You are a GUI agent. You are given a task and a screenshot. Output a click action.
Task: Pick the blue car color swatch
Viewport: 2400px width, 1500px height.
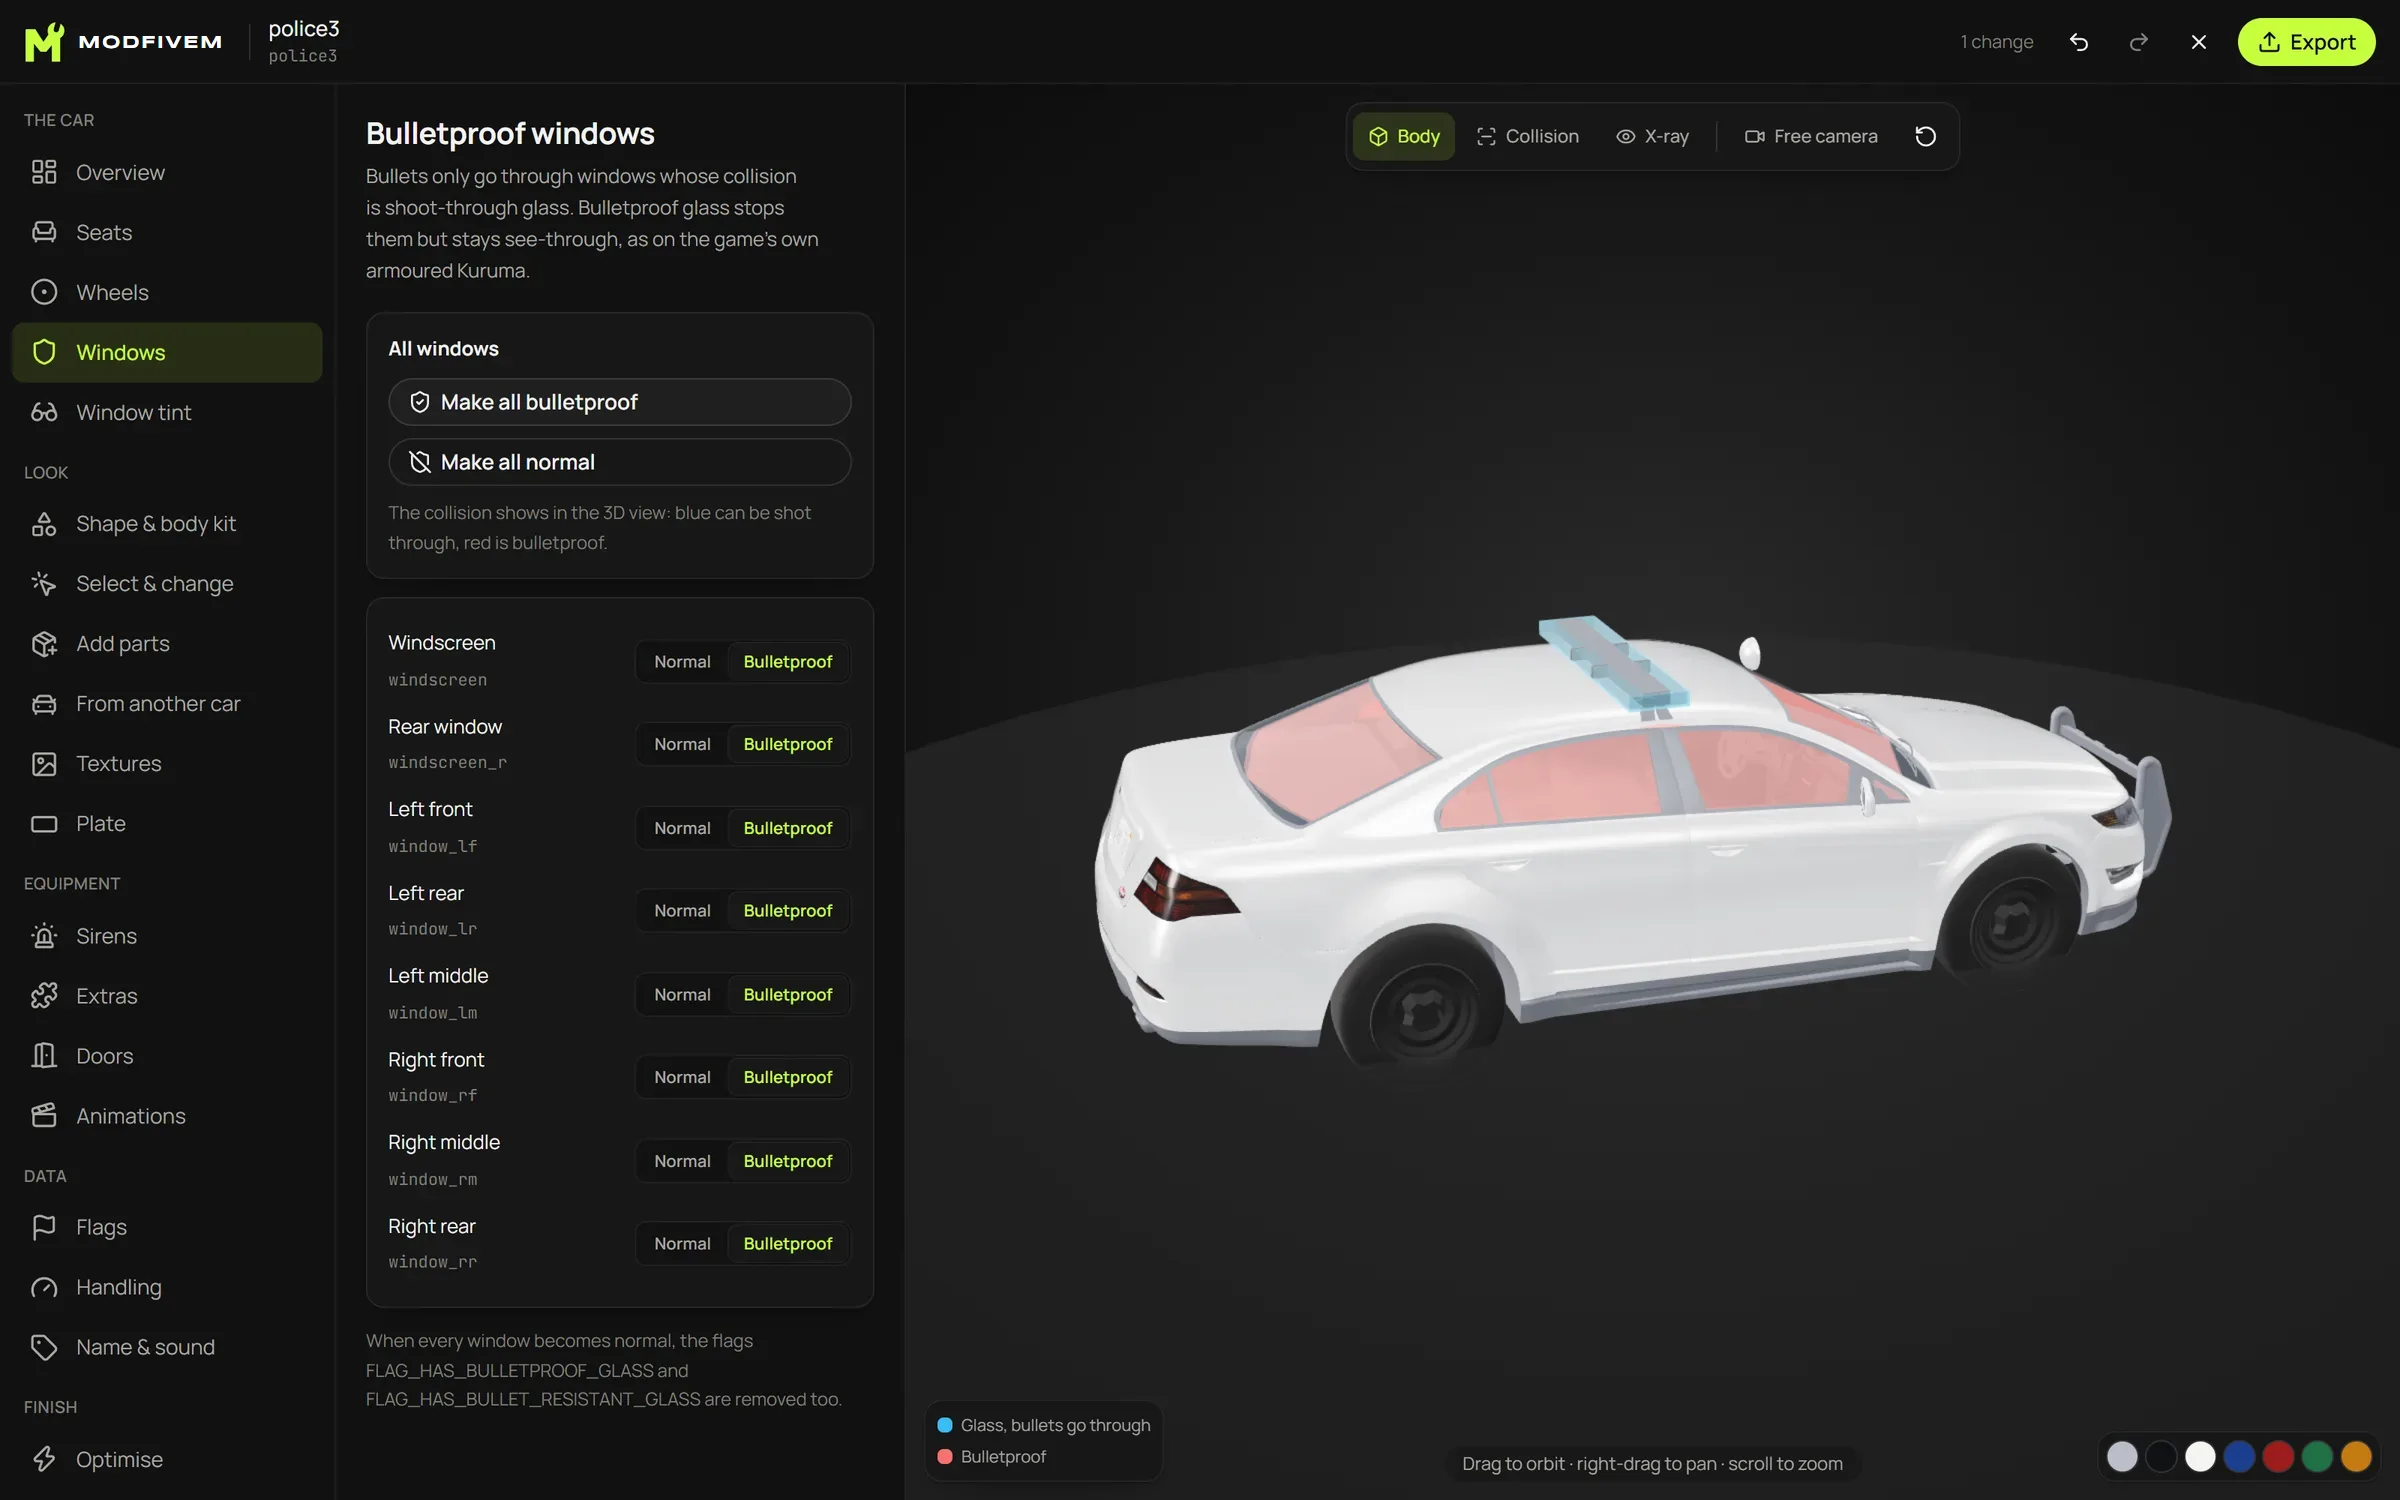(x=2239, y=1457)
